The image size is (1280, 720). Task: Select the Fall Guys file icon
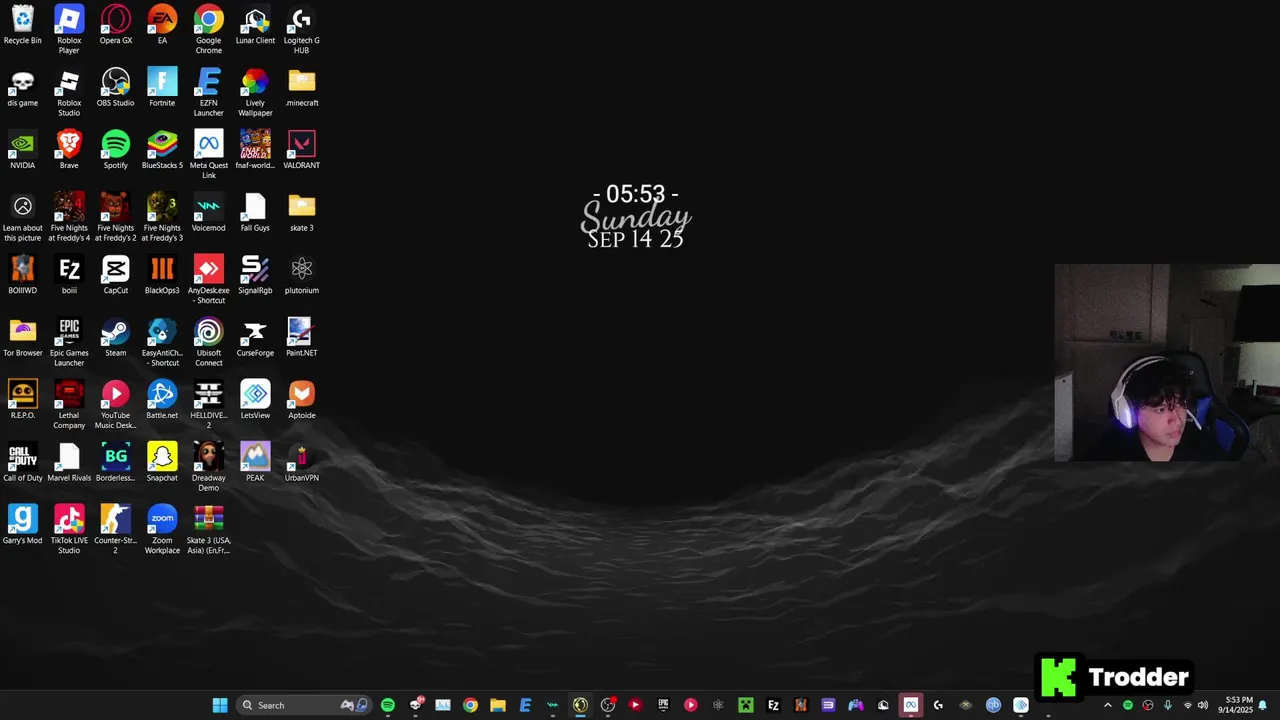pyautogui.click(x=255, y=213)
